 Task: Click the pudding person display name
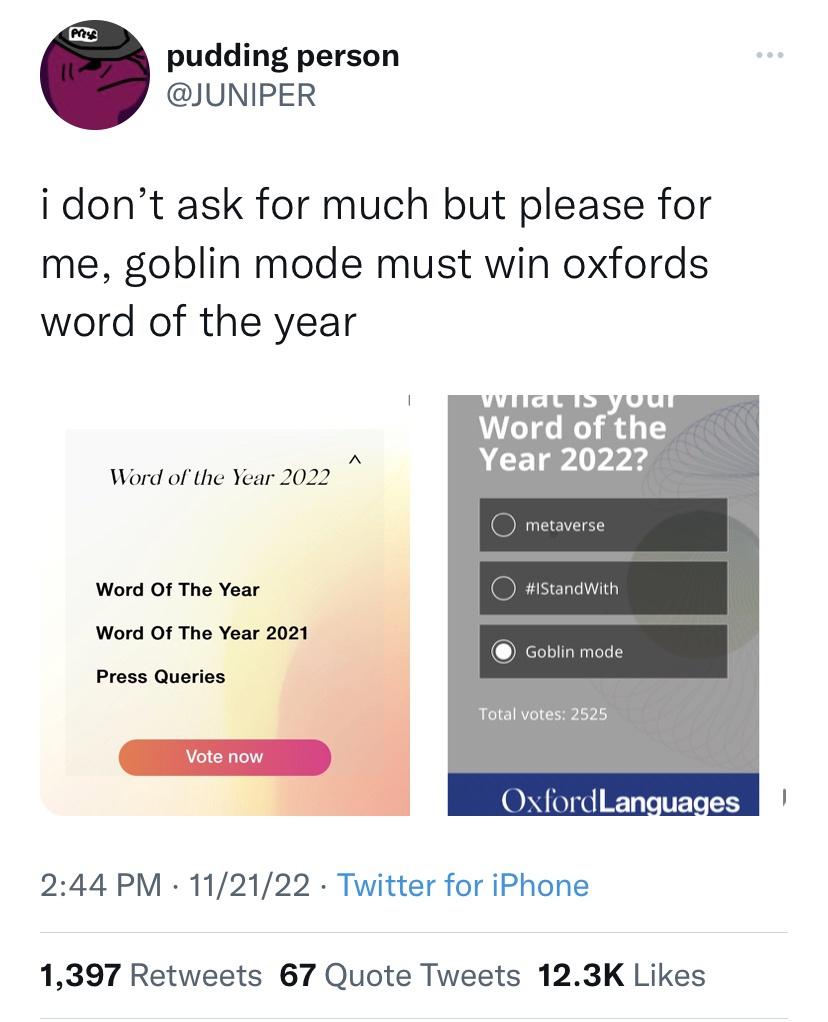282,56
